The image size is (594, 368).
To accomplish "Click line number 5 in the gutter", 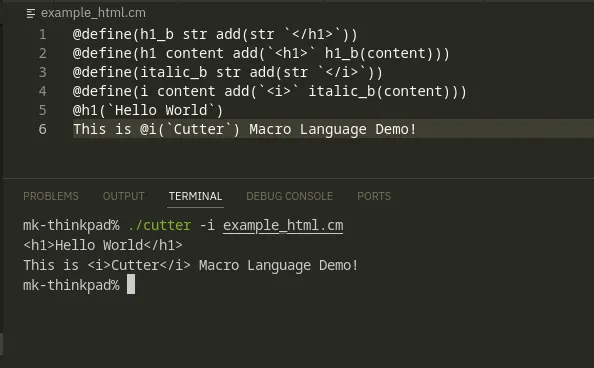I will point(43,110).
